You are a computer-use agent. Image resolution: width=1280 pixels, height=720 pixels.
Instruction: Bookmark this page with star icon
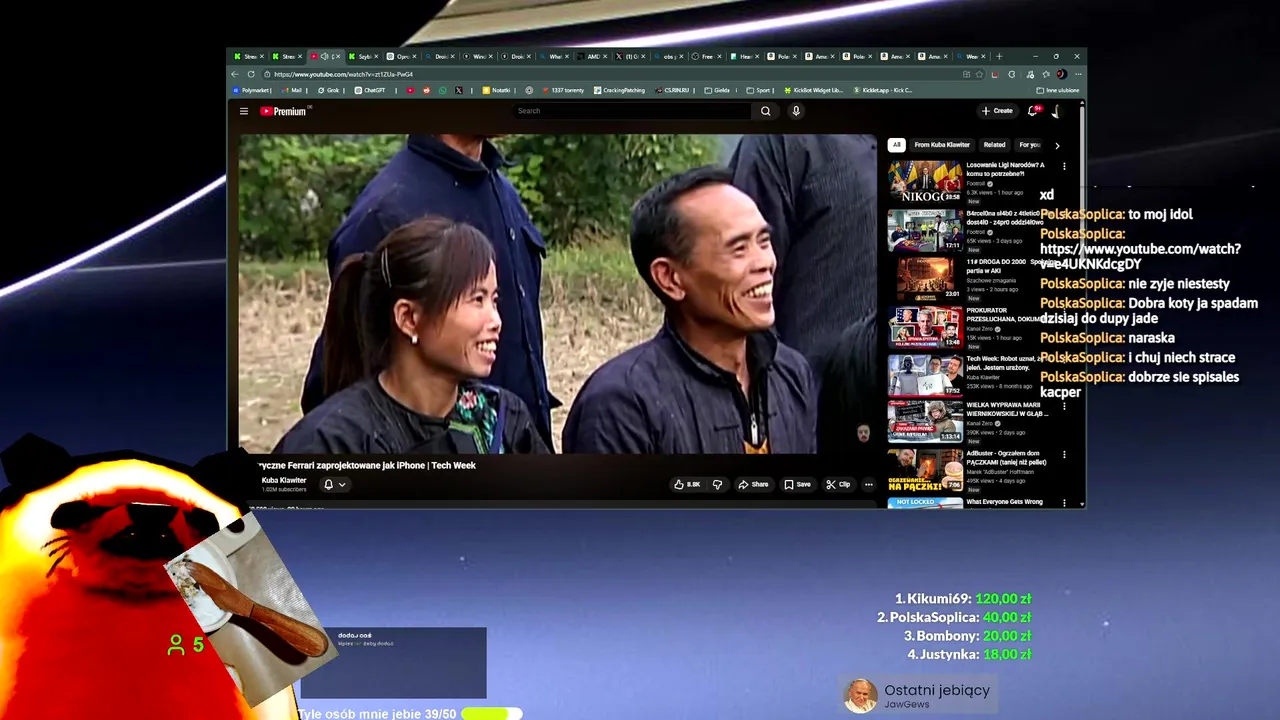pyautogui.click(x=979, y=74)
